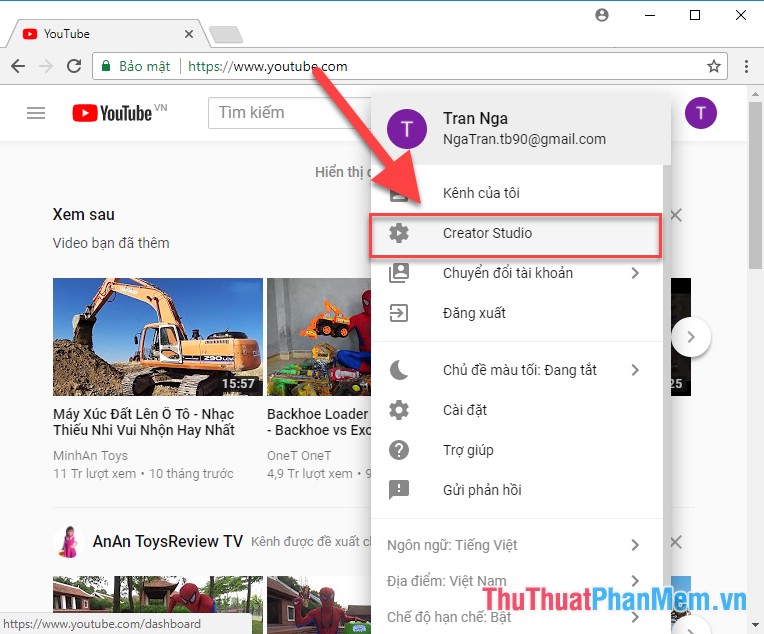Viewport: 764px width, 634px height.
Task: Open a new browser tab
Action: tap(226, 35)
